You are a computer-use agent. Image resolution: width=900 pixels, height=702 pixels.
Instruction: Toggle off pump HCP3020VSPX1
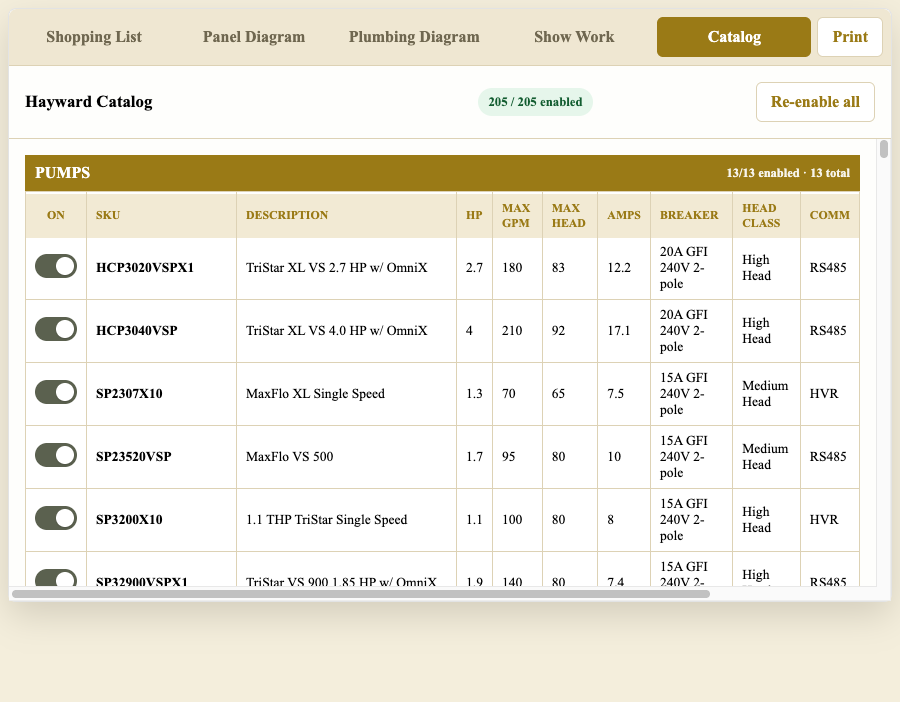point(56,266)
